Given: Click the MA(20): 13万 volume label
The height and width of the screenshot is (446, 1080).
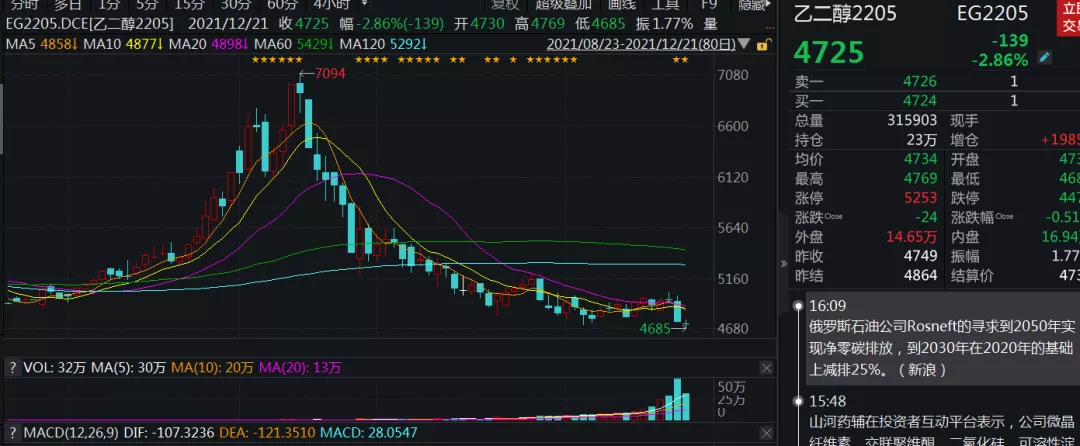Looking at the screenshot, I should 300,368.
